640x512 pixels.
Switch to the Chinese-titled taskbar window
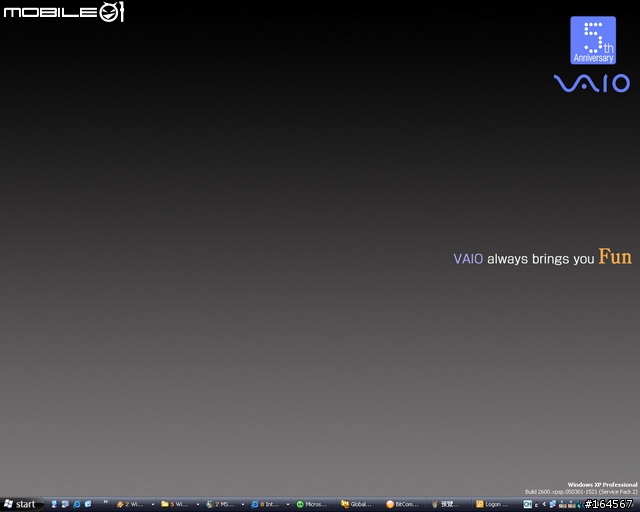(448, 505)
